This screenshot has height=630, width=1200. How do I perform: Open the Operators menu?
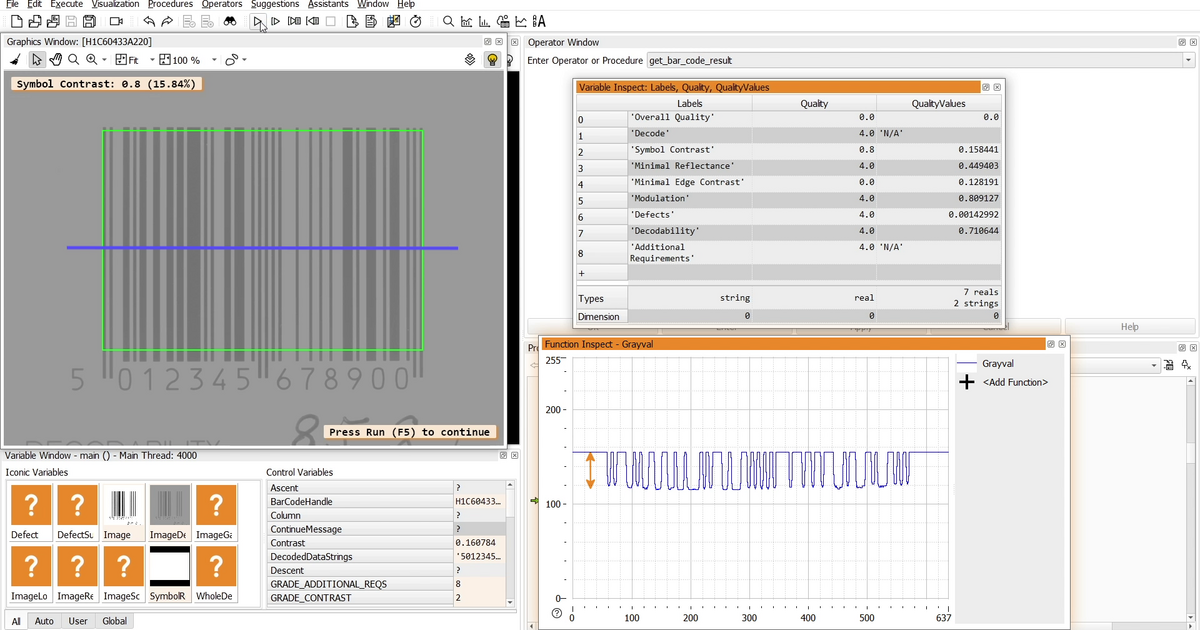(222, 4)
